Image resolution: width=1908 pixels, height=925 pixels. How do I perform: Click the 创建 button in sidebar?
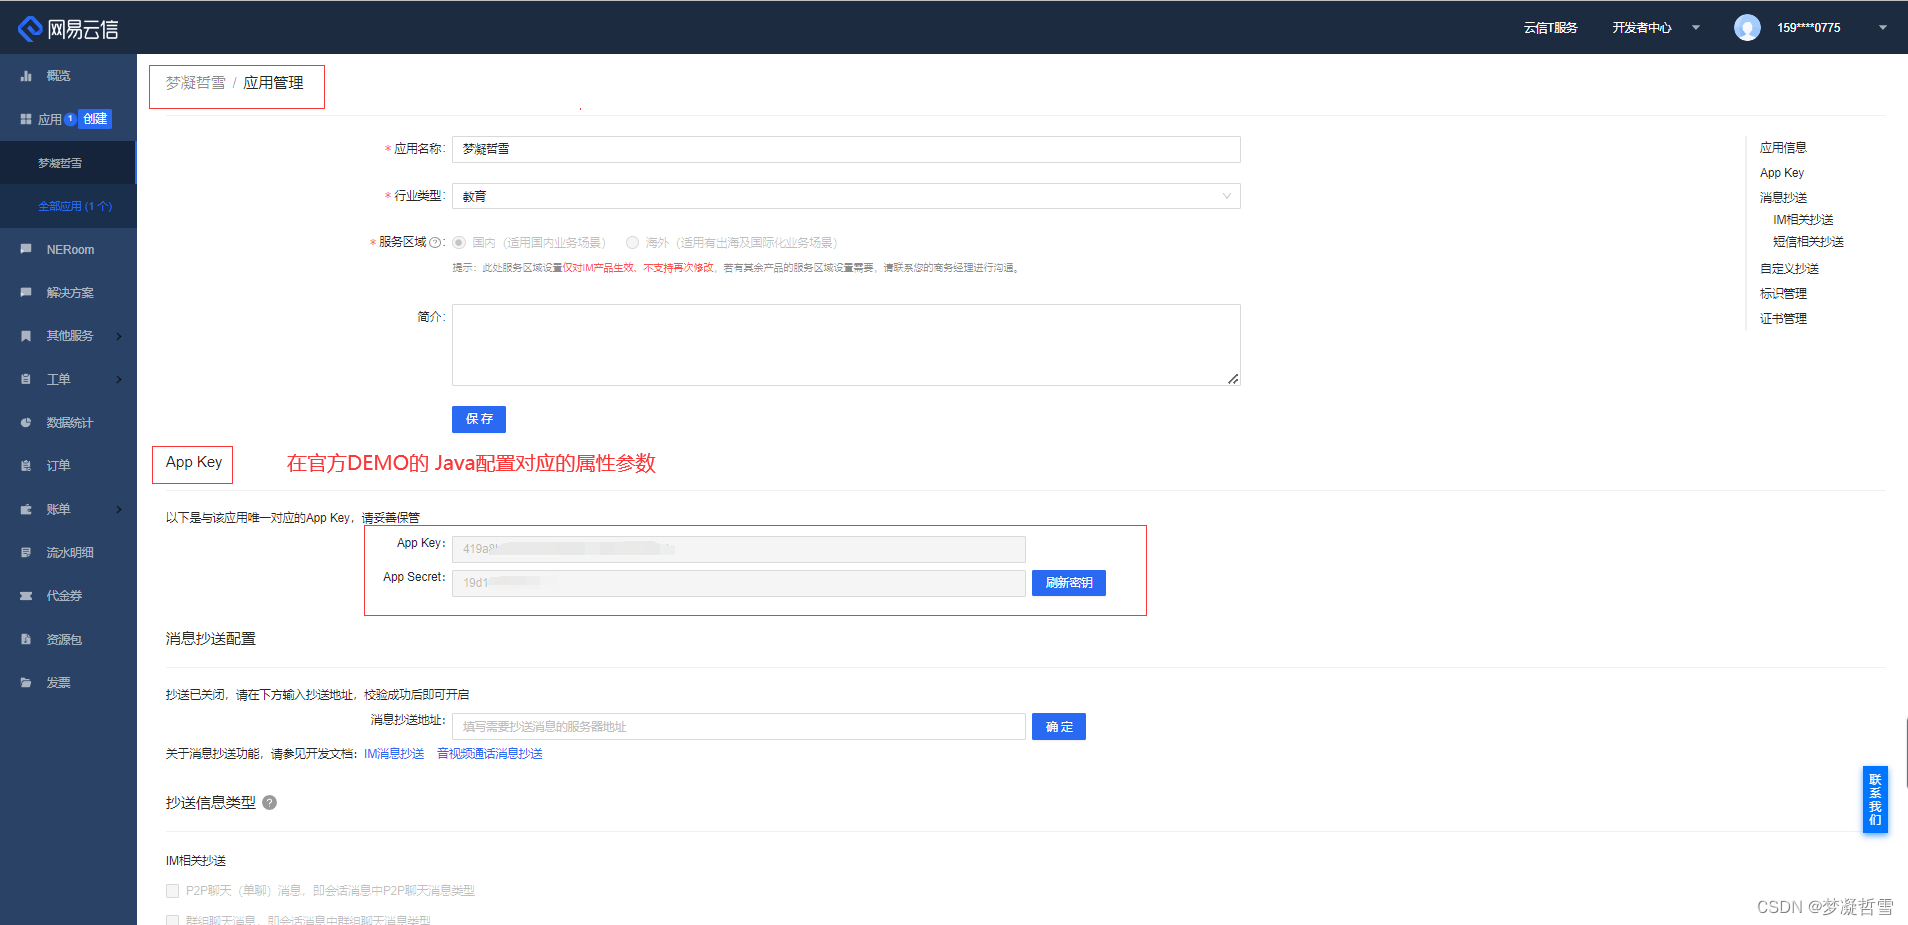click(95, 119)
